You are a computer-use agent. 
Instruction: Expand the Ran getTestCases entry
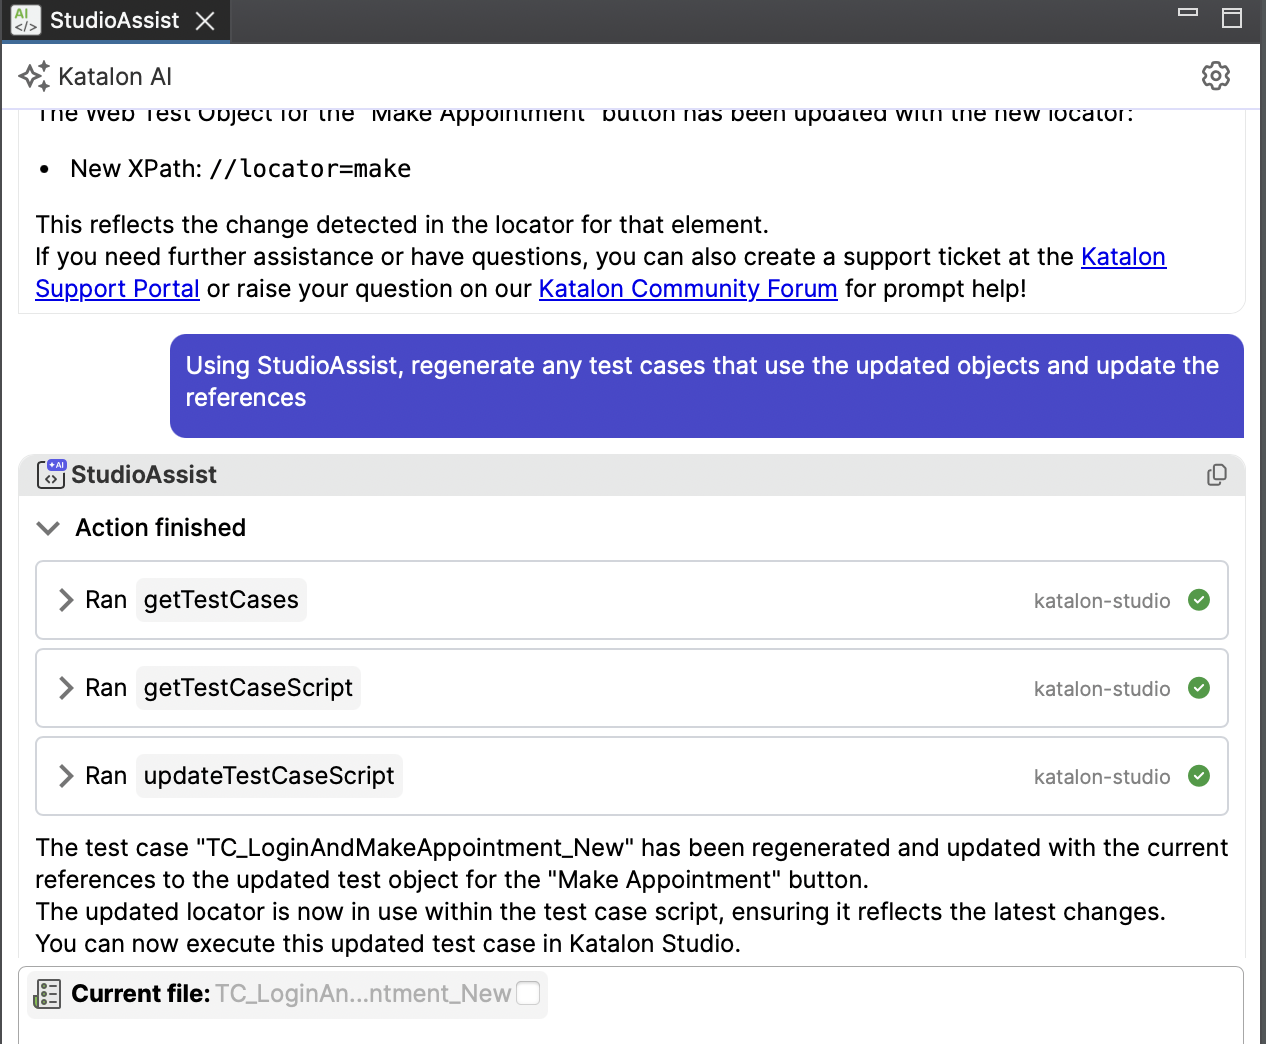(x=64, y=600)
